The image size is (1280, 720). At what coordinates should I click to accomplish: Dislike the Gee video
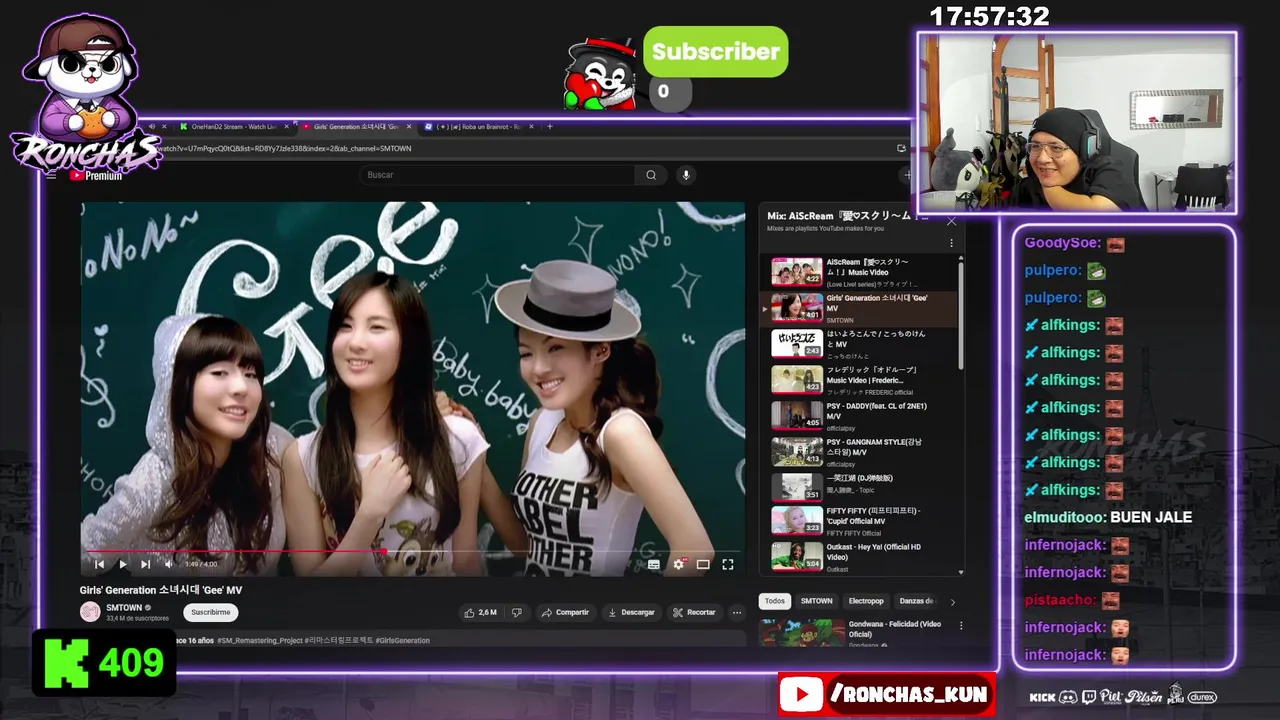tap(517, 612)
